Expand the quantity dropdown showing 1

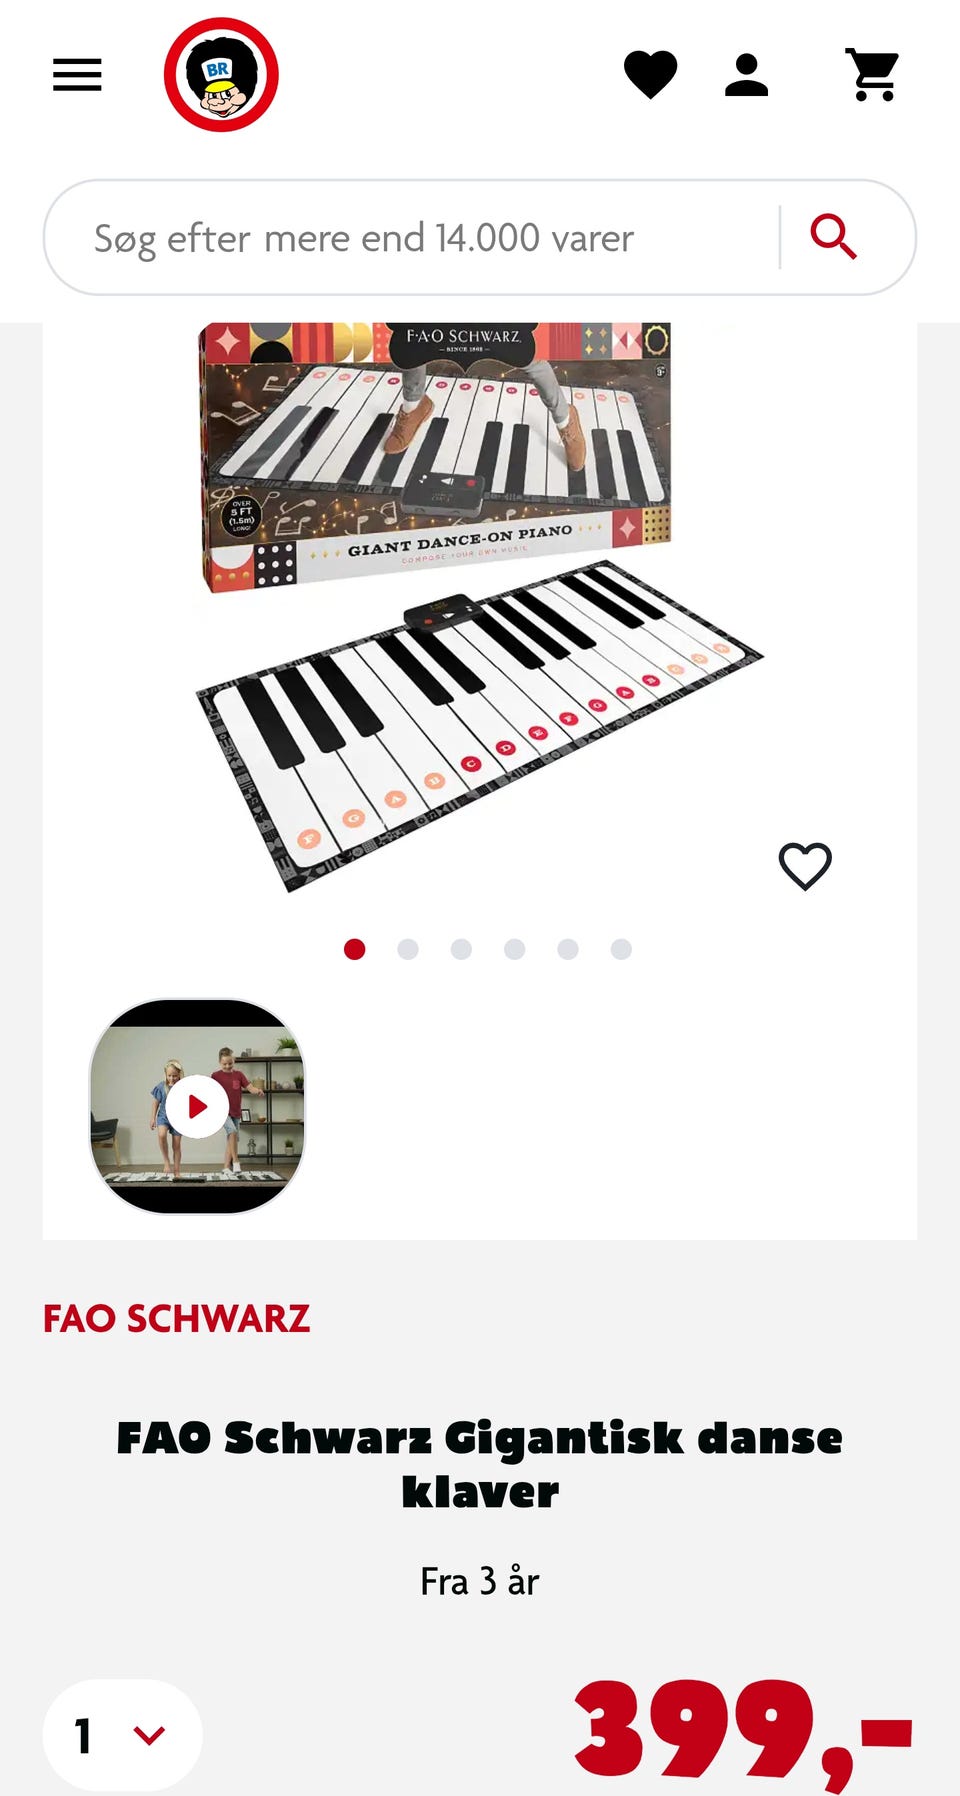122,1735
